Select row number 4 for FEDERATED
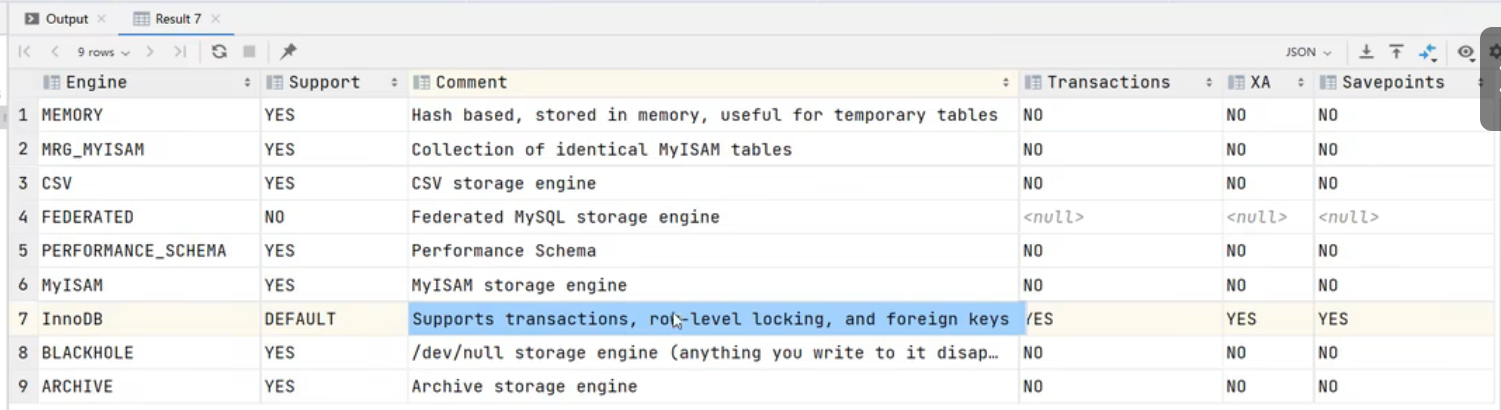 [22, 217]
